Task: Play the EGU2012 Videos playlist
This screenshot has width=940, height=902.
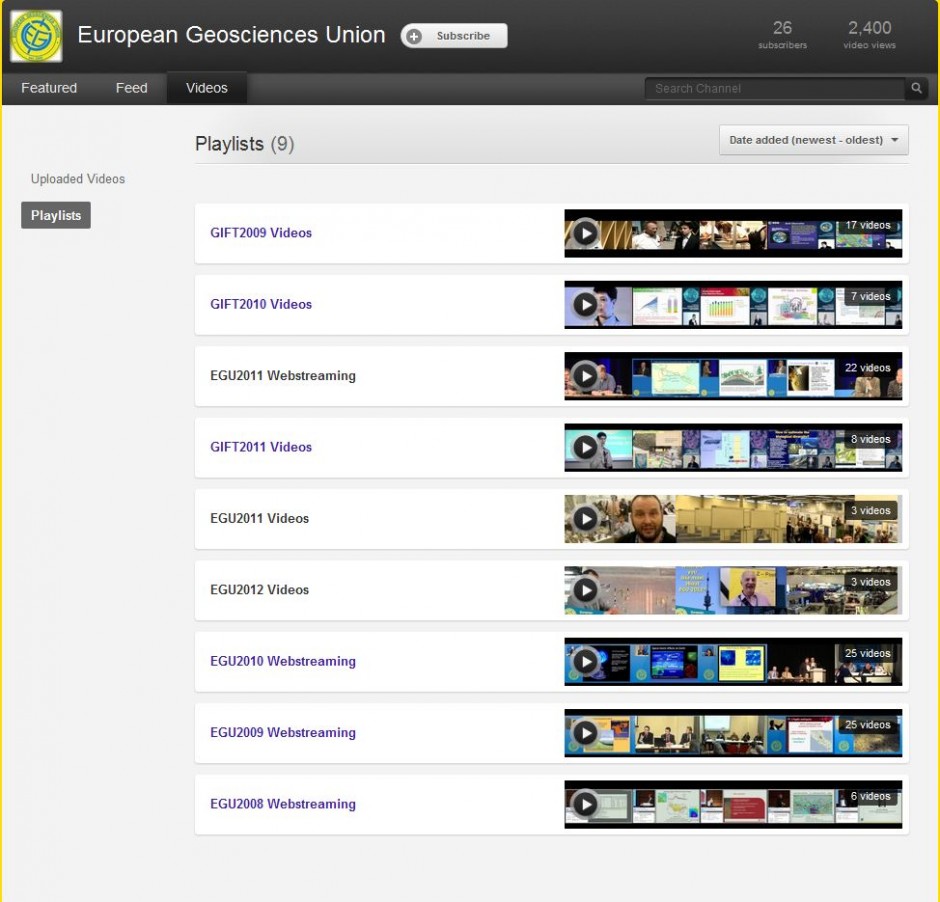Action: [585, 590]
